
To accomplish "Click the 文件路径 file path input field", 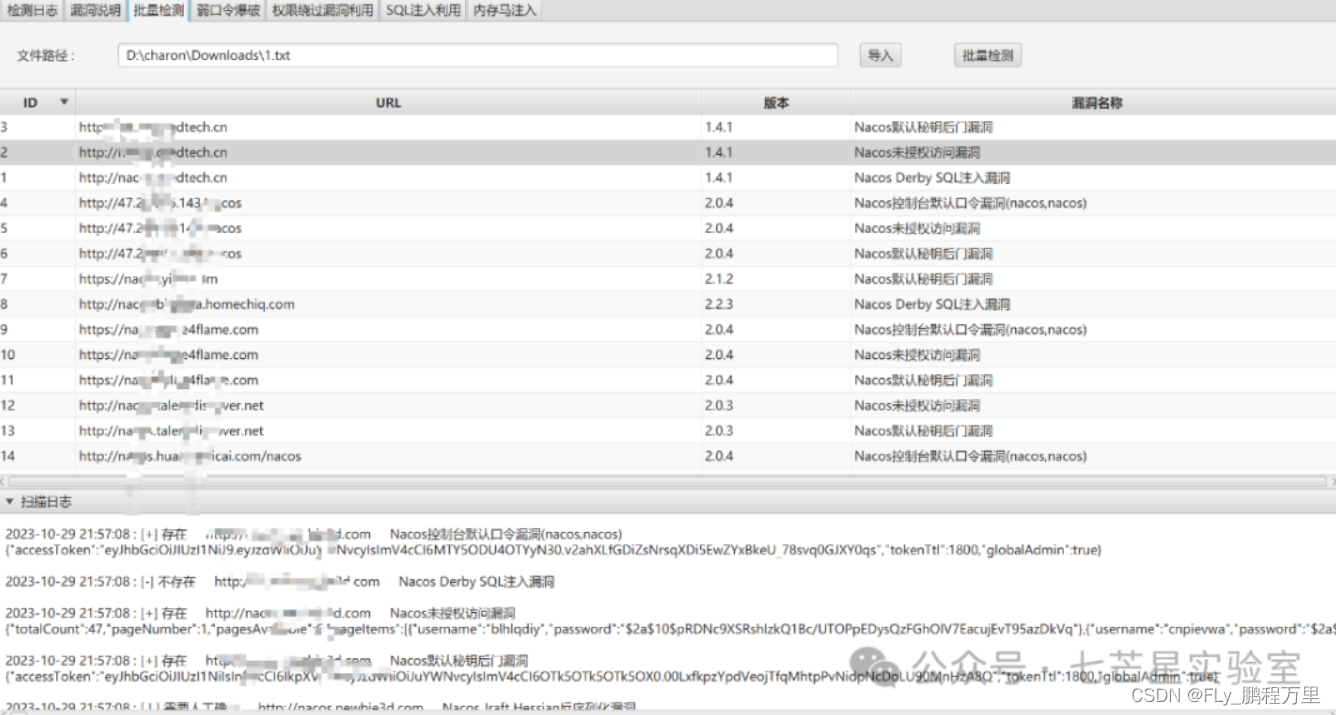I will (478, 56).
